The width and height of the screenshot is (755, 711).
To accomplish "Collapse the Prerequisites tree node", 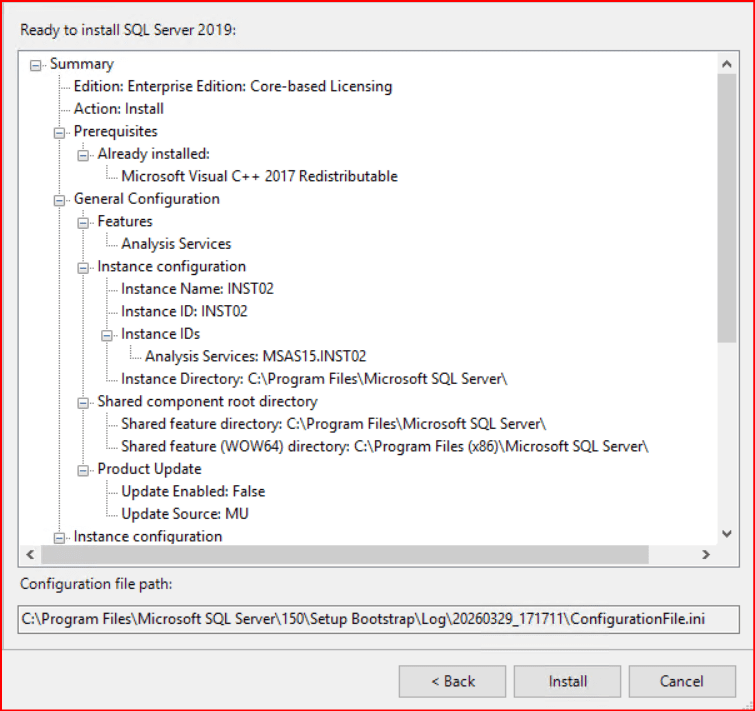I will pyautogui.click(x=59, y=132).
